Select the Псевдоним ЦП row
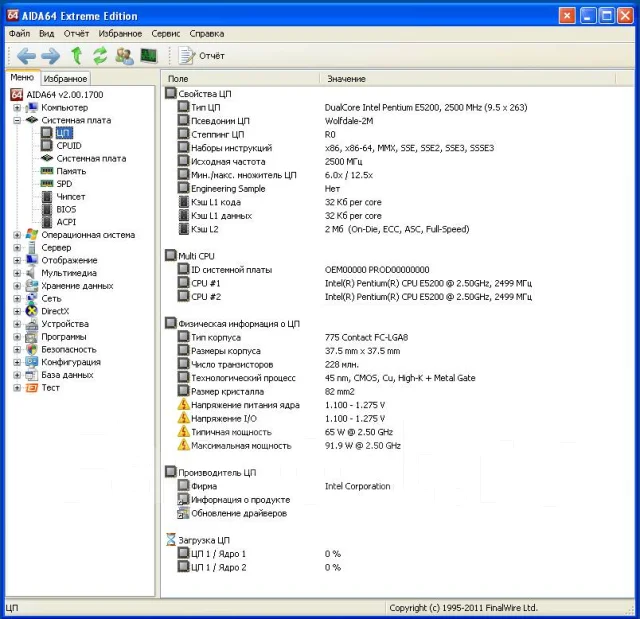This screenshot has height=619, width=640. tap(276, 121)
